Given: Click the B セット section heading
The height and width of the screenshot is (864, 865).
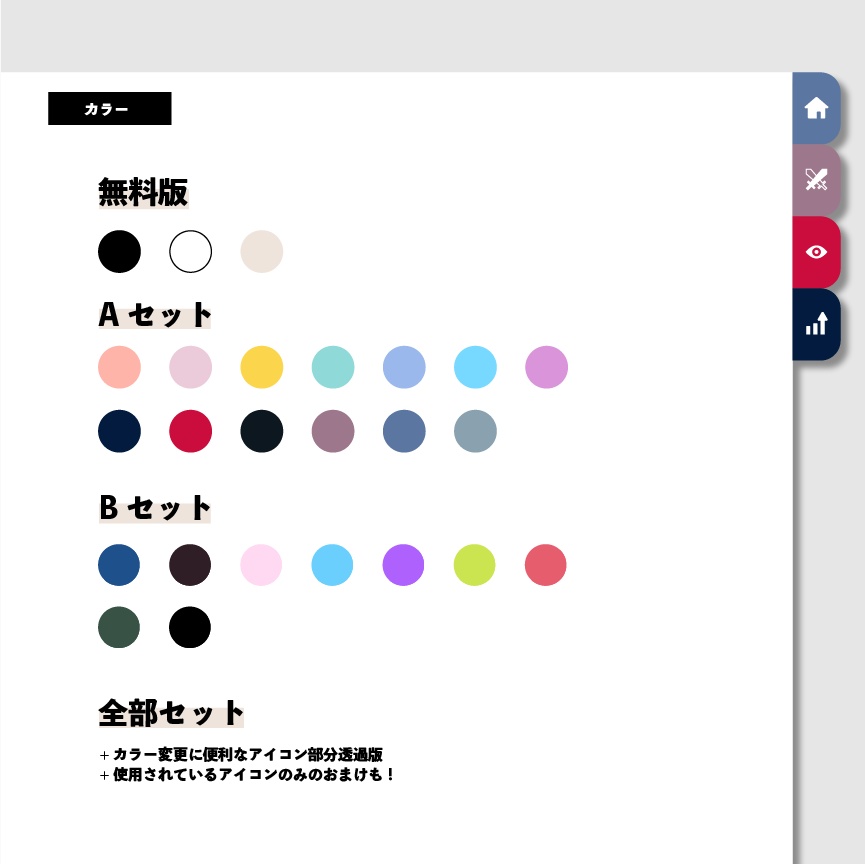Looking at the screenshot, I should click(x=153, y=508).
